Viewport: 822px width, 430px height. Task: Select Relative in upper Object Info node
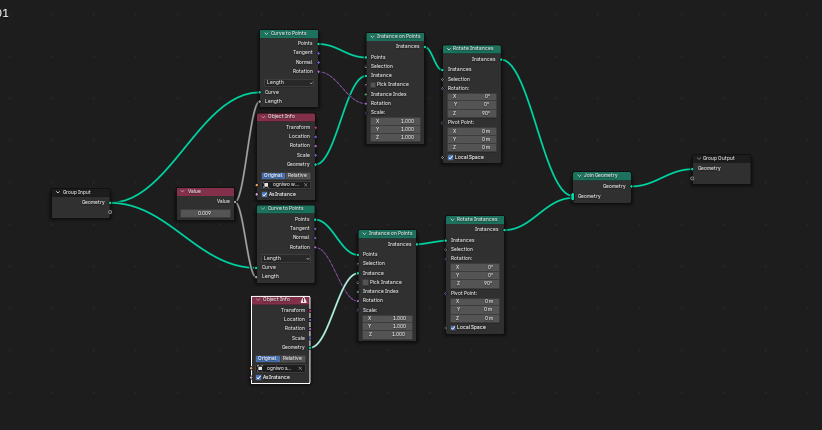click(x=297, y=175)
